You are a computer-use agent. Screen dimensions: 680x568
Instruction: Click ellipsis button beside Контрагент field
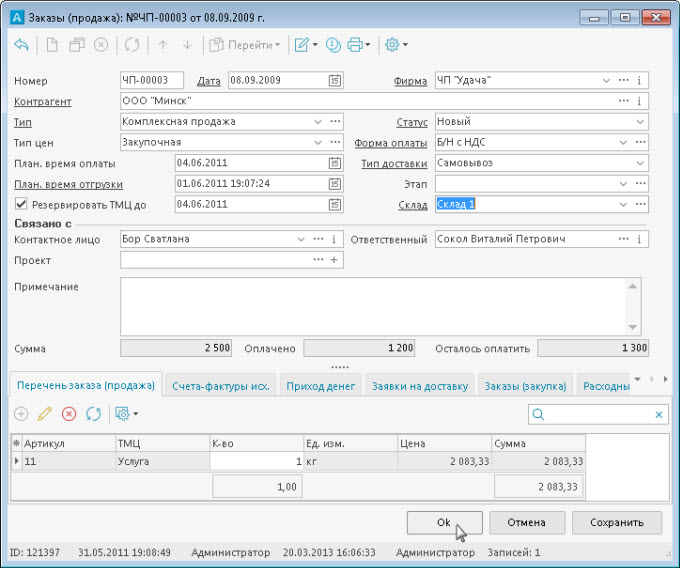624,101
